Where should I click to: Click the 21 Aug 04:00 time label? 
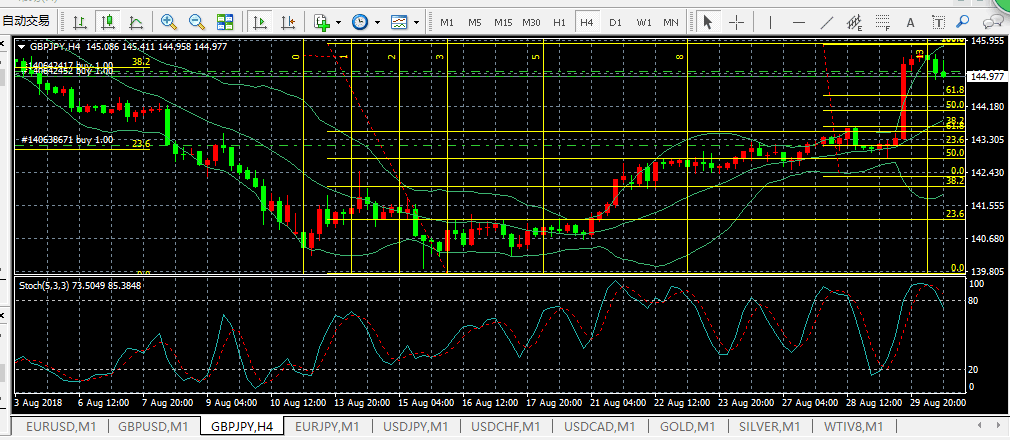(618, 403)
